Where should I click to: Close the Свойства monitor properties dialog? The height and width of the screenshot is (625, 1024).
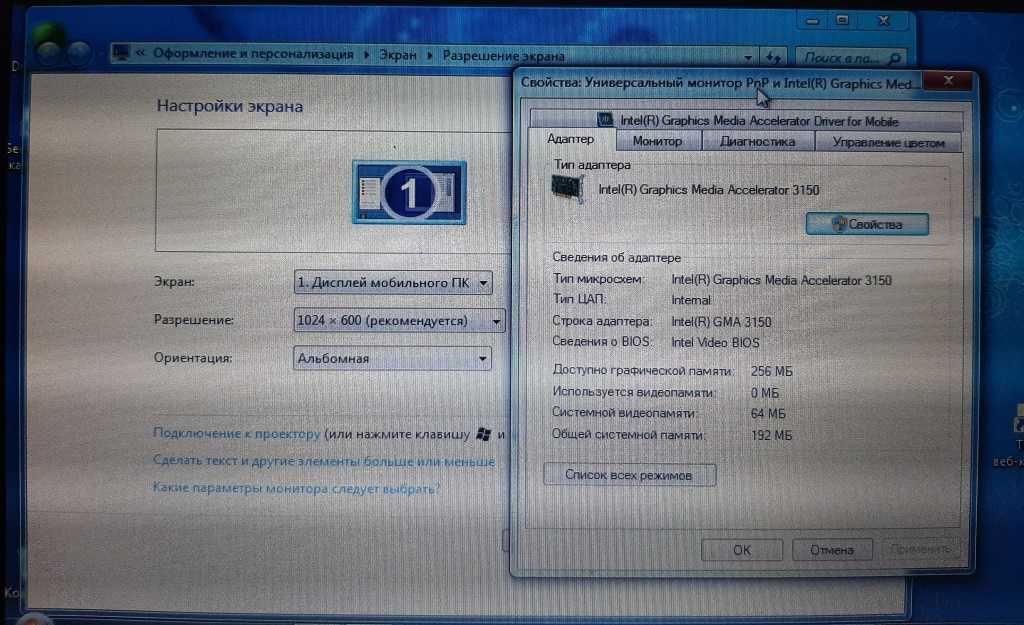coord(948,80)
